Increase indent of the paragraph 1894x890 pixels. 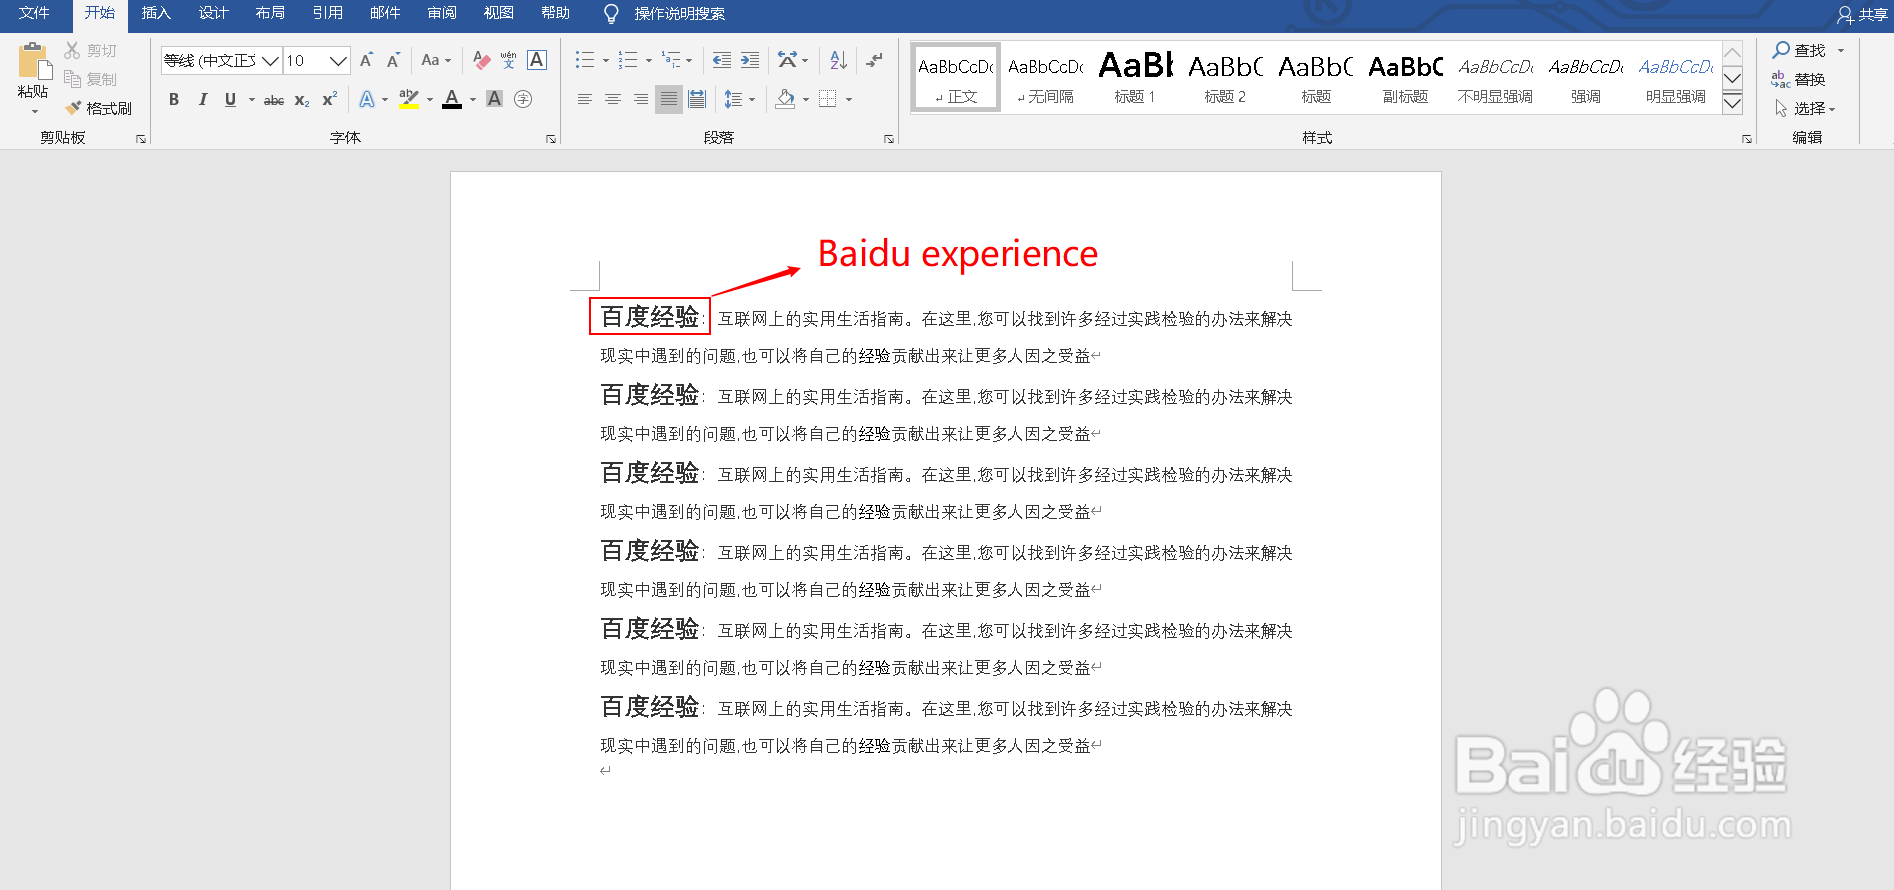pyautogui.click(x=750, y=60)
